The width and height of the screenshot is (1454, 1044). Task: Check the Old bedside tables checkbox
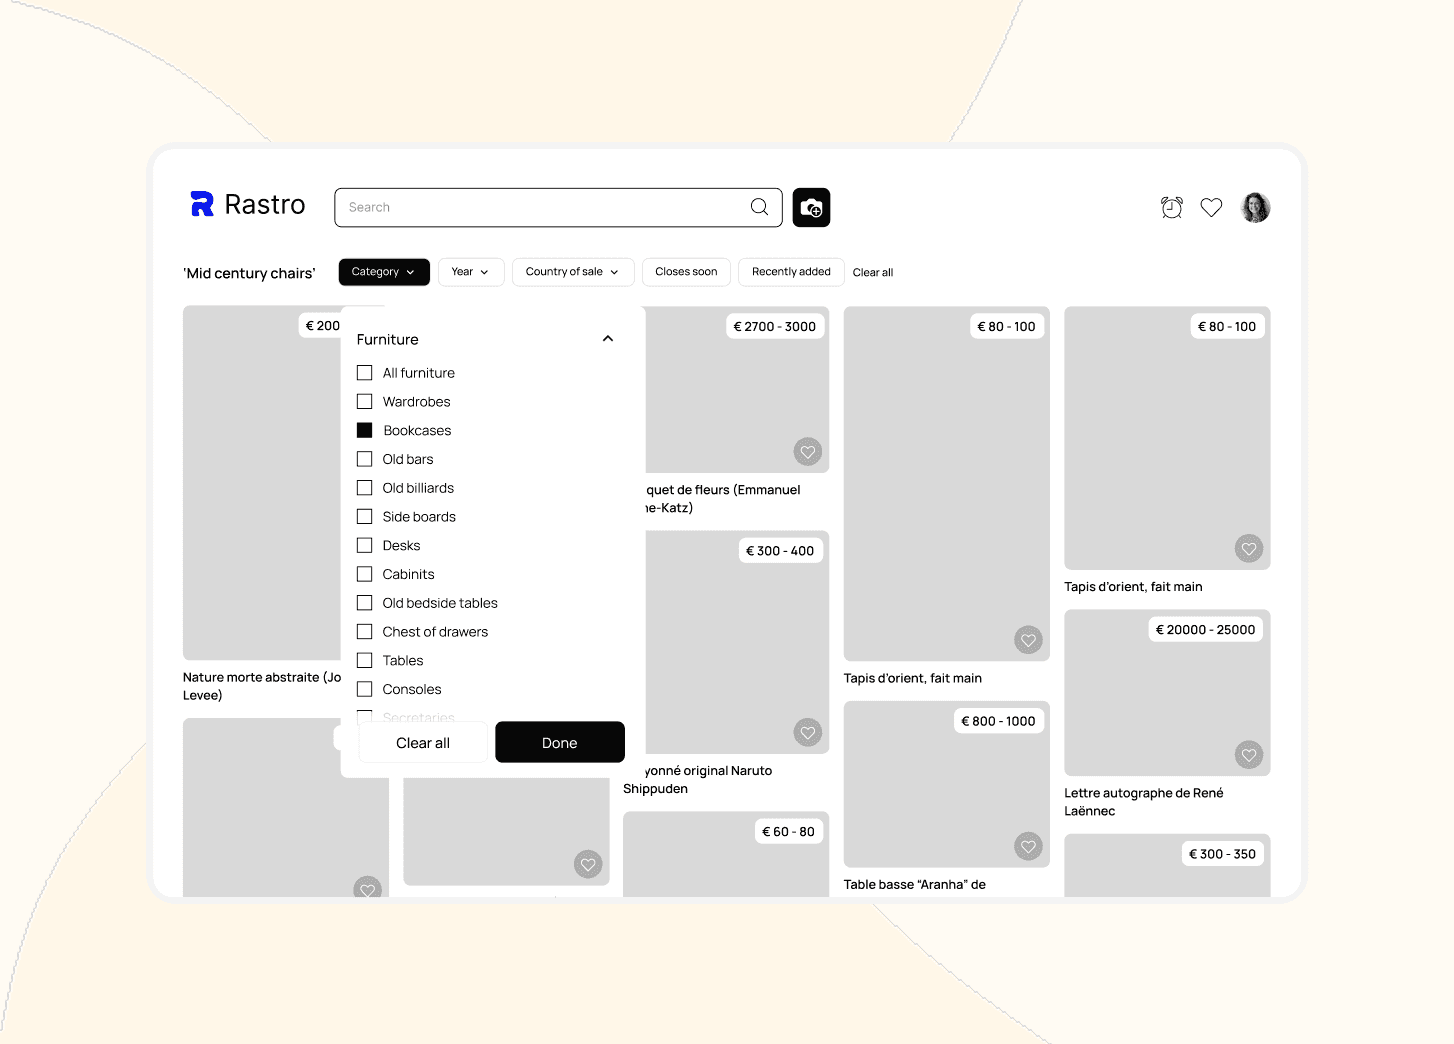365,603
